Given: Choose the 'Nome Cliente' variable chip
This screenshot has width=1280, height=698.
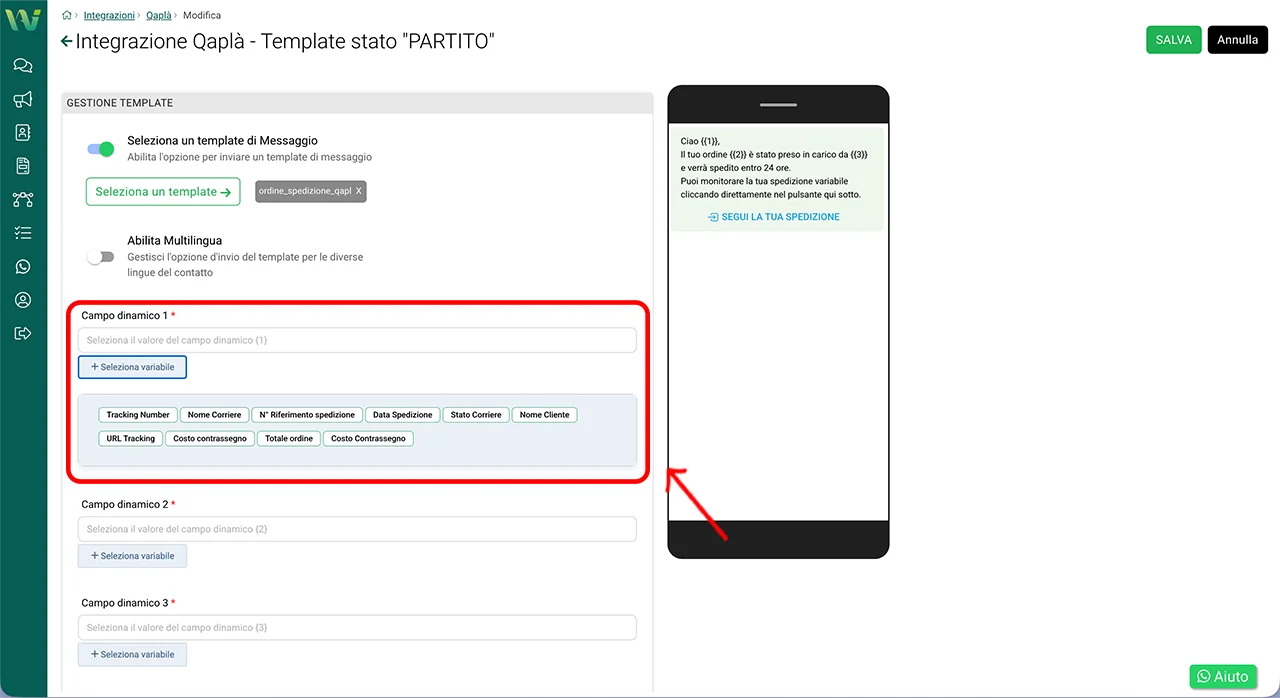Looking at the screenshot, I should point(544,415).
